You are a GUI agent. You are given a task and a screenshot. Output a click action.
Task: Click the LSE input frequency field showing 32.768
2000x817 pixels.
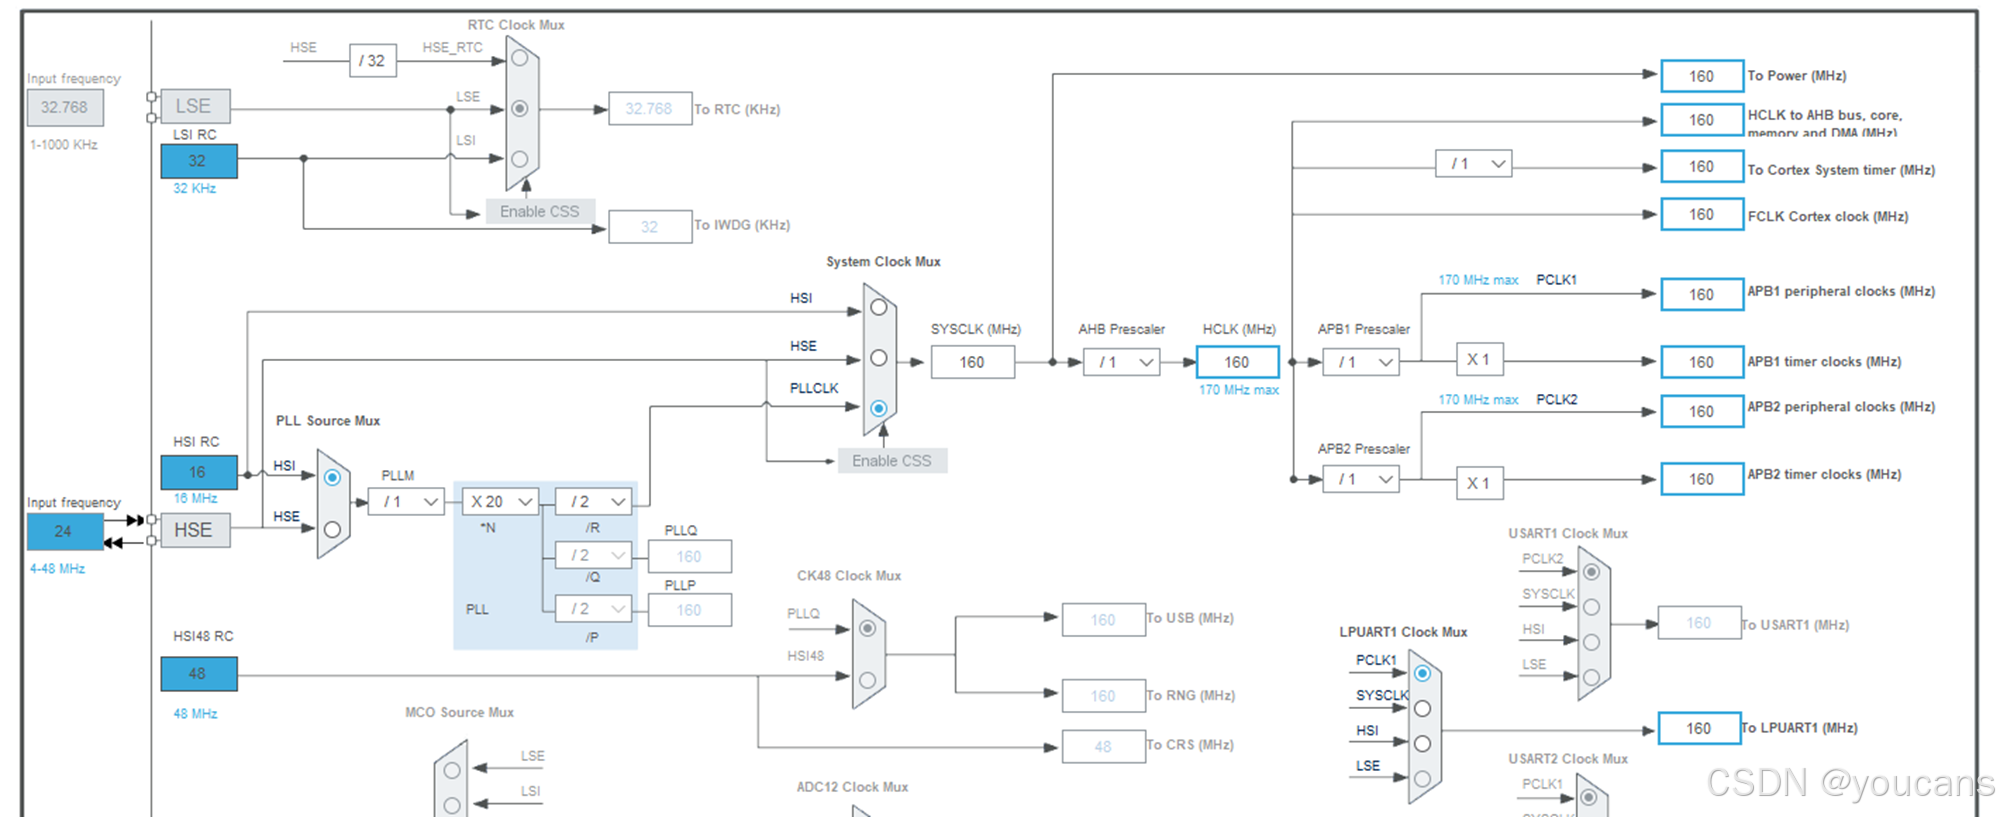65,107
